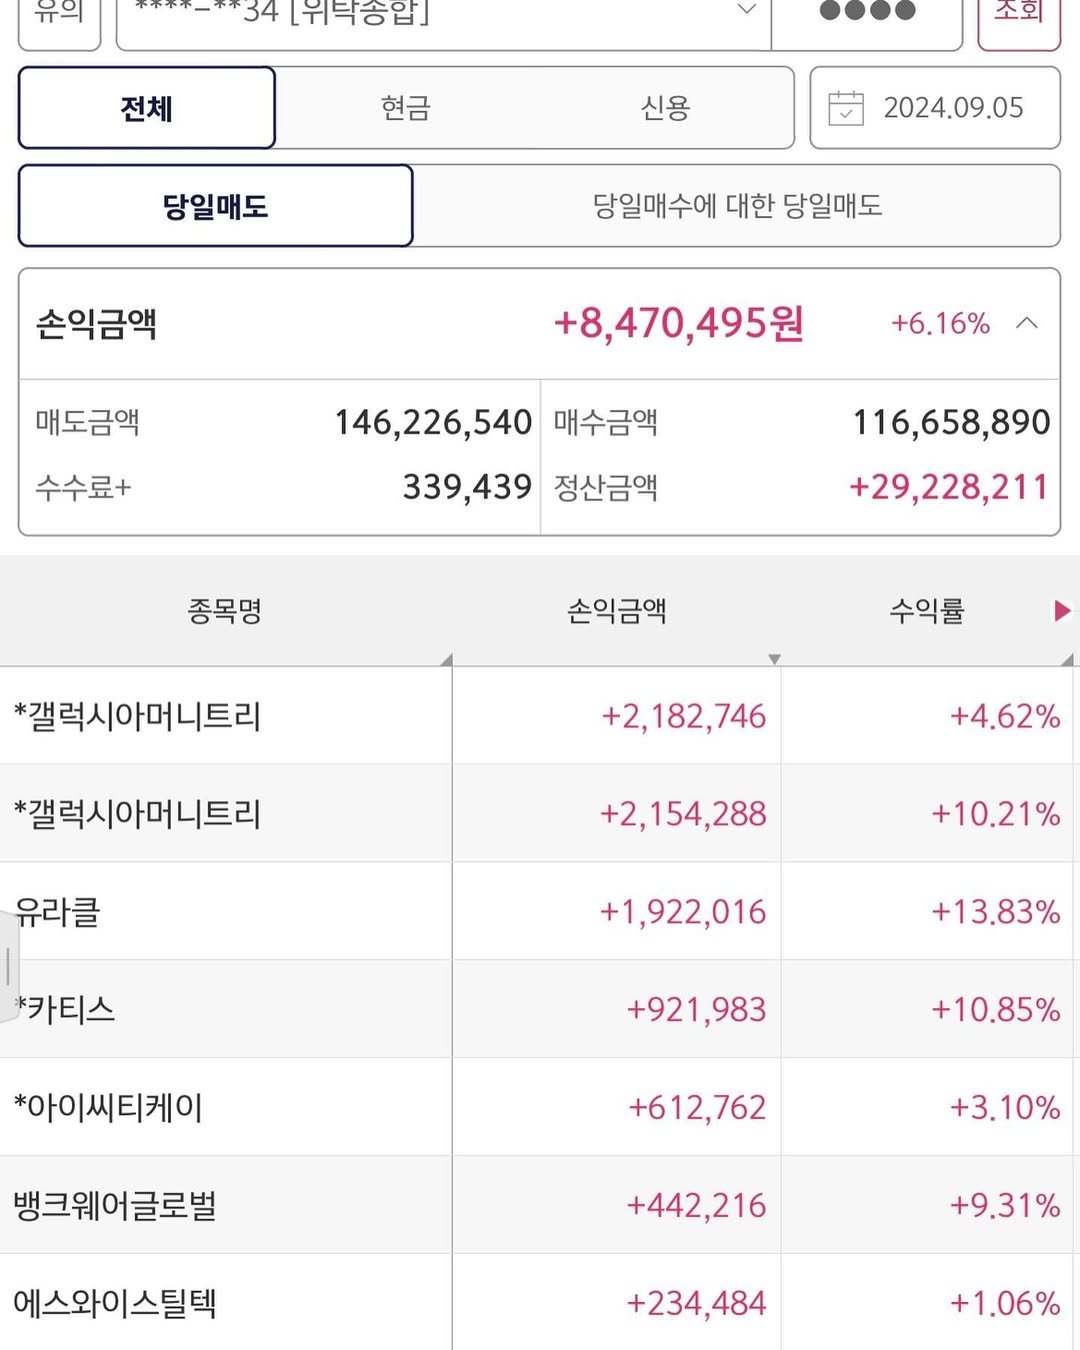Select the 당일매도 tab
Viewport: 1080px width, 1350px height.
tap(213, 205)
